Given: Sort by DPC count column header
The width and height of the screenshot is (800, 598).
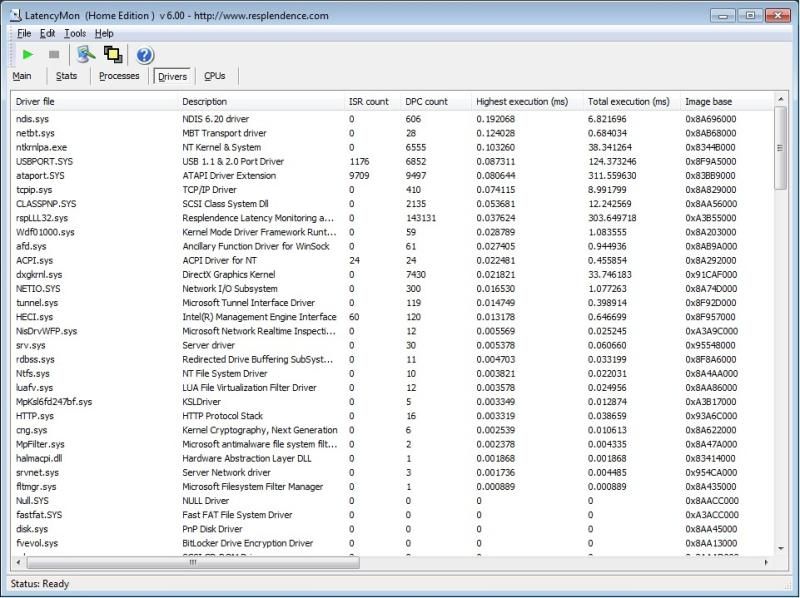Looking at the screenshot, I should click(427, 101).
